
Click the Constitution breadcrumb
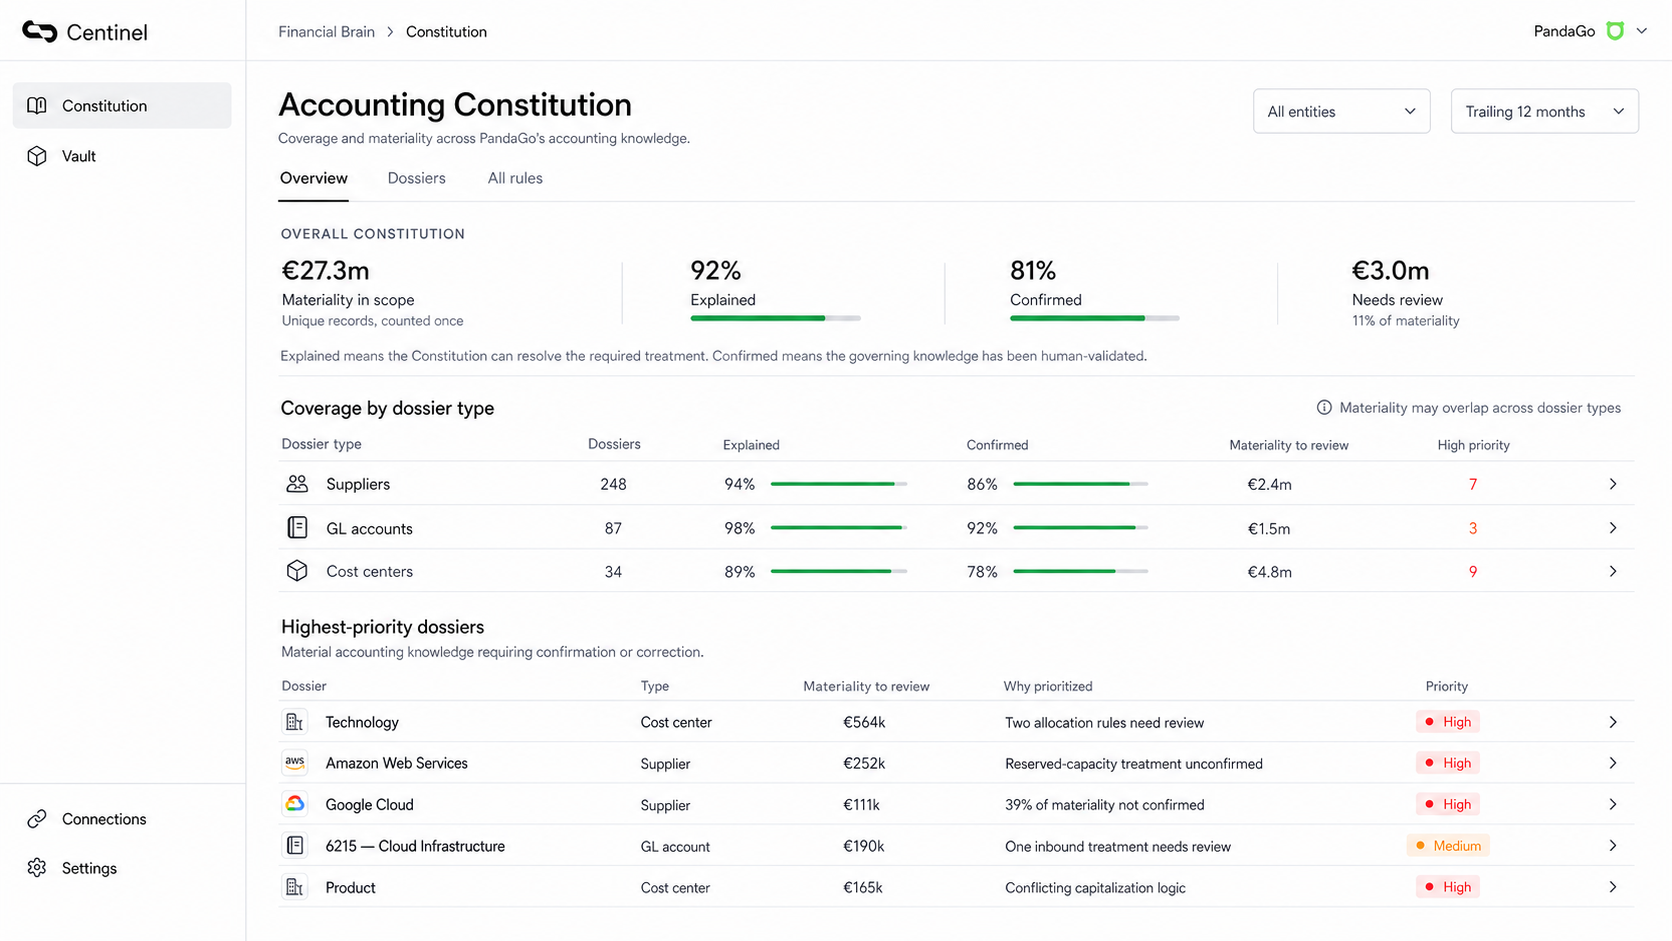[446, 32]
